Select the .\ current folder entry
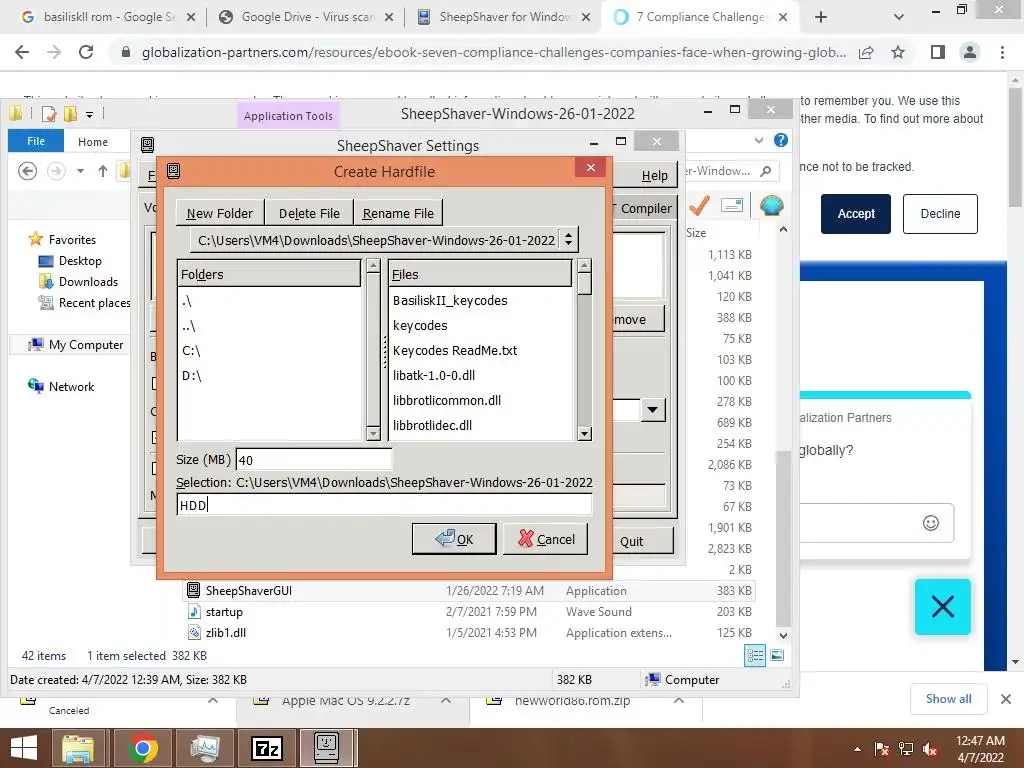This screenshot has width=1024, height=768. 187,301
